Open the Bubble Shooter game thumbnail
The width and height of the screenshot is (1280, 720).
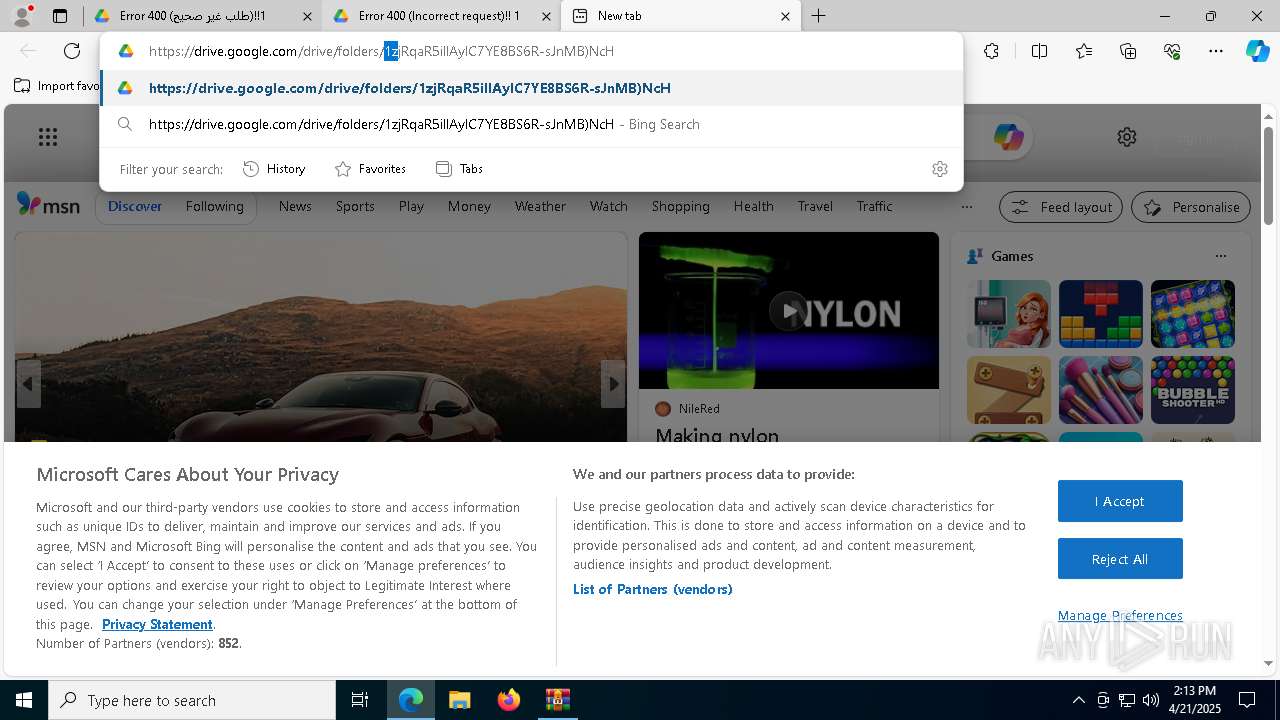tap(1192, 390)
